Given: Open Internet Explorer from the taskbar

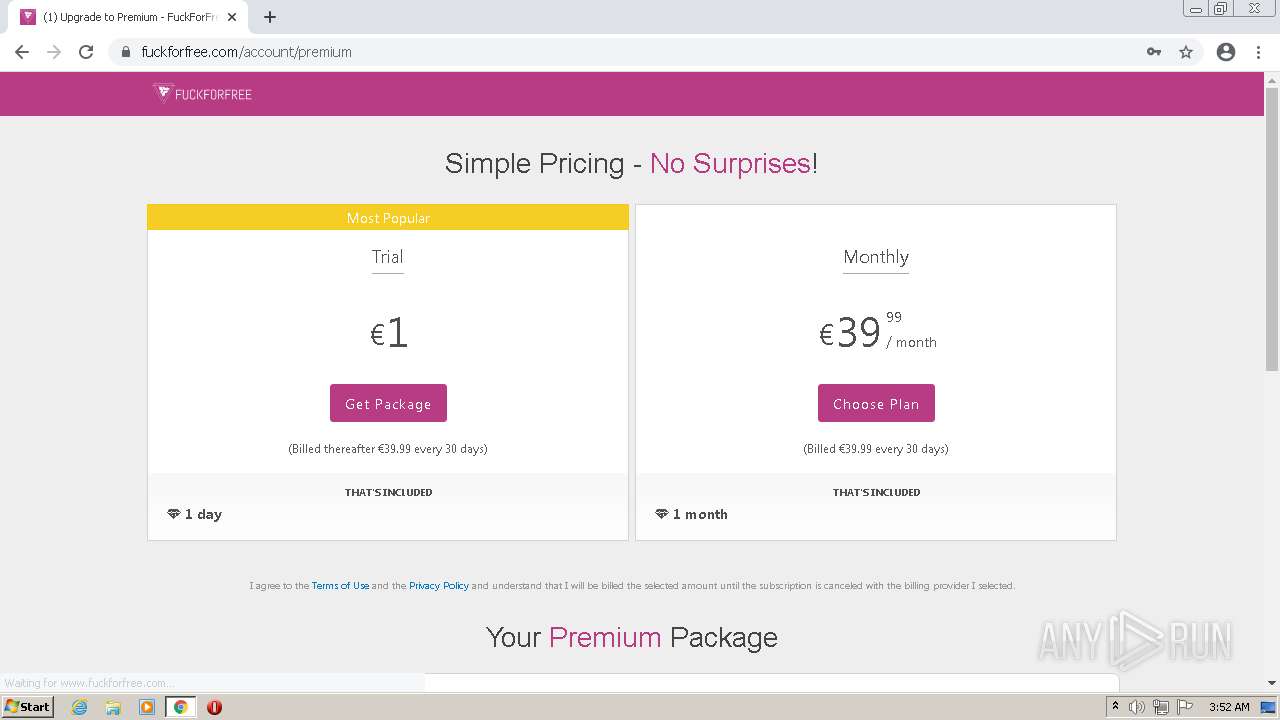Looking at the screenshot, I should (80, 707).
